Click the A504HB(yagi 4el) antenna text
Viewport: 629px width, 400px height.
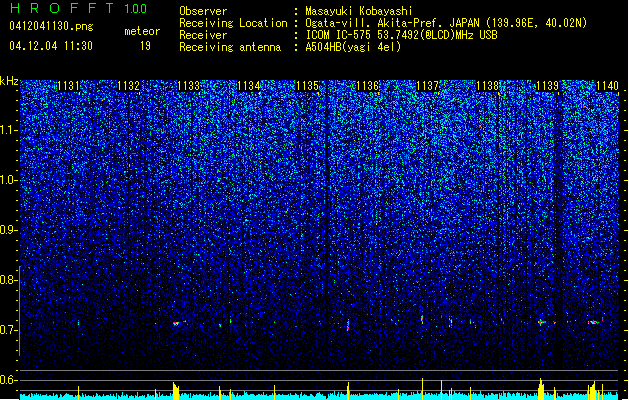353,47
